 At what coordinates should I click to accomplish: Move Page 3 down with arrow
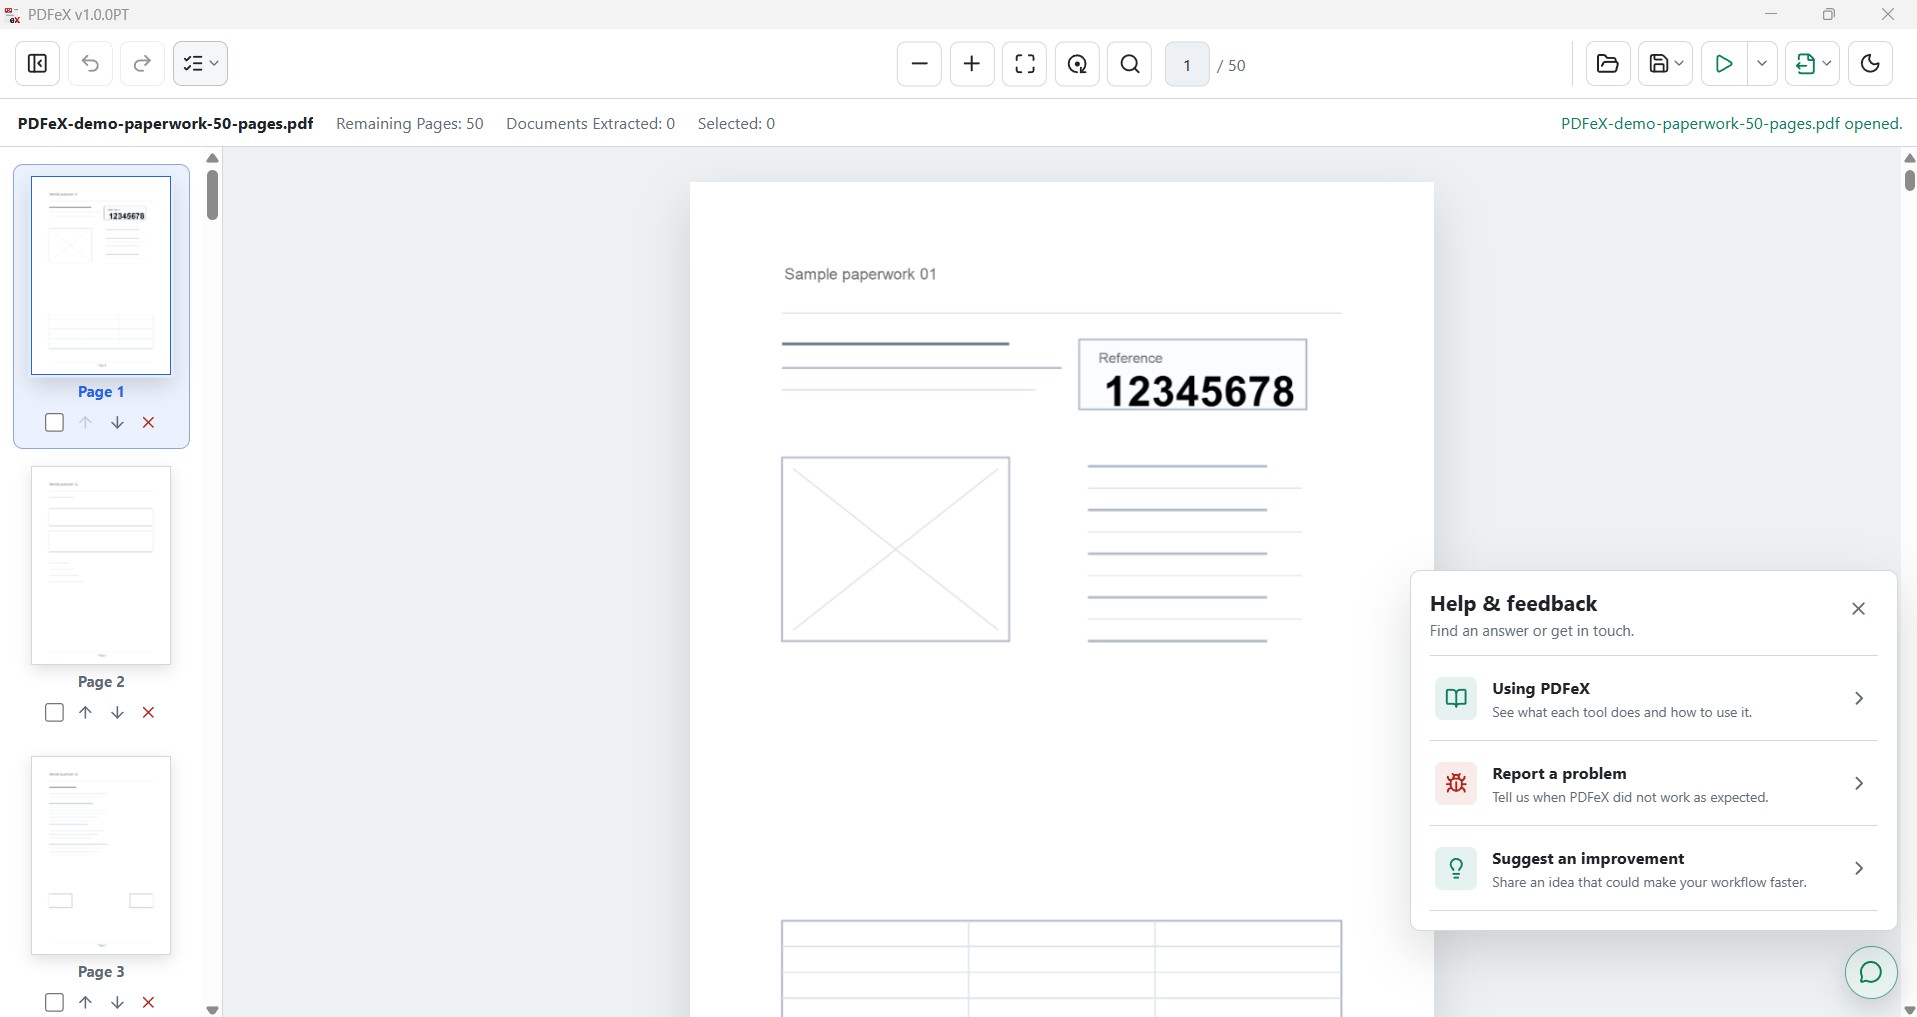[117, 1003]
